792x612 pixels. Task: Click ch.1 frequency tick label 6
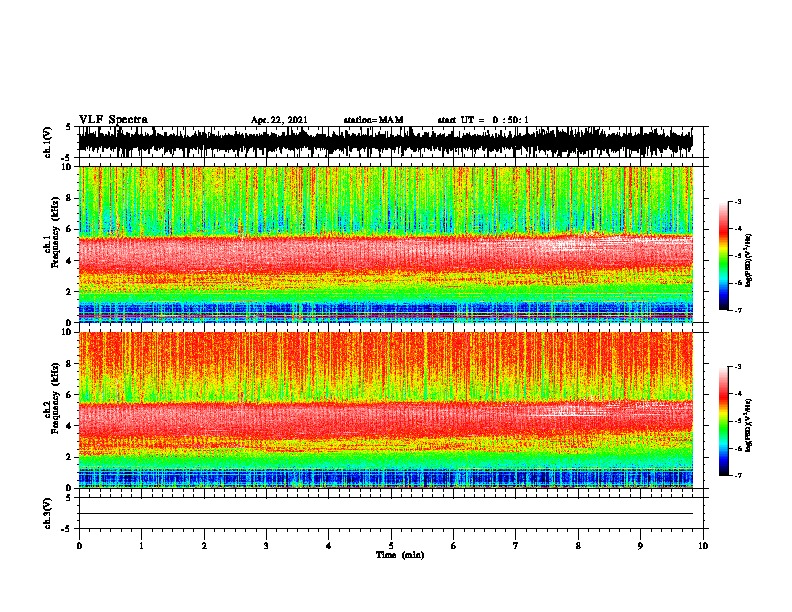point(70,230)
